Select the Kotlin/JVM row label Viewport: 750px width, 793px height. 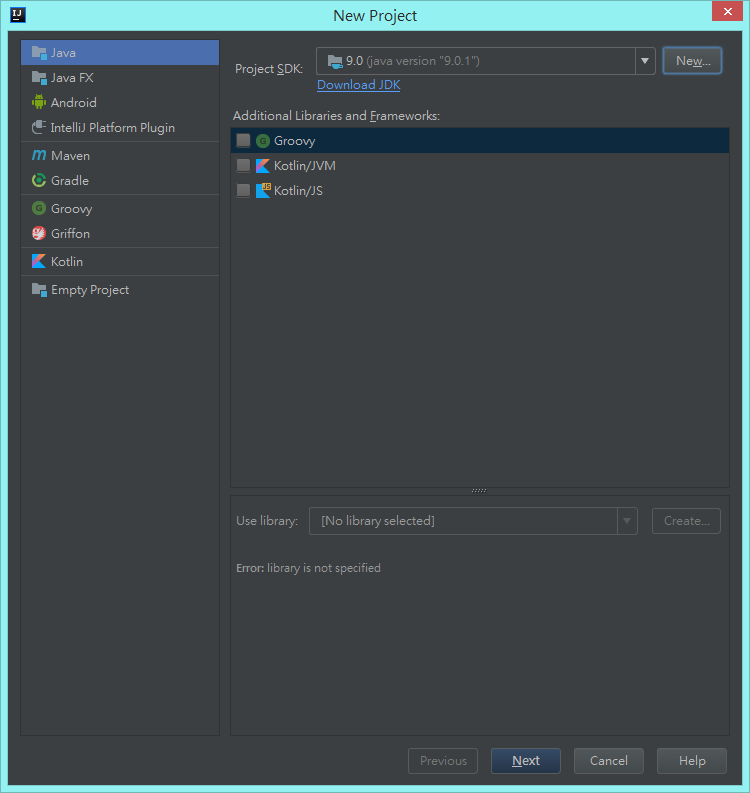coord(304,165)
